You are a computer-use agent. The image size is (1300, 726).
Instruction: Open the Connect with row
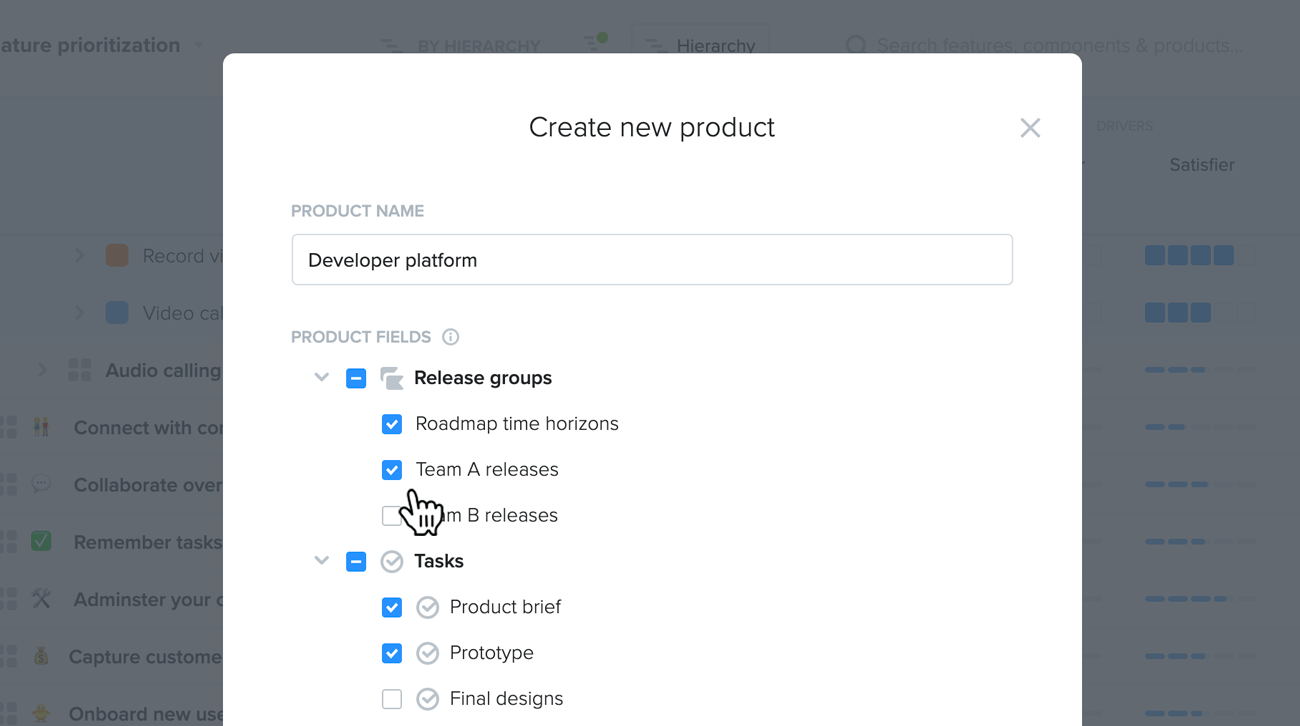(x=148, y=428)
